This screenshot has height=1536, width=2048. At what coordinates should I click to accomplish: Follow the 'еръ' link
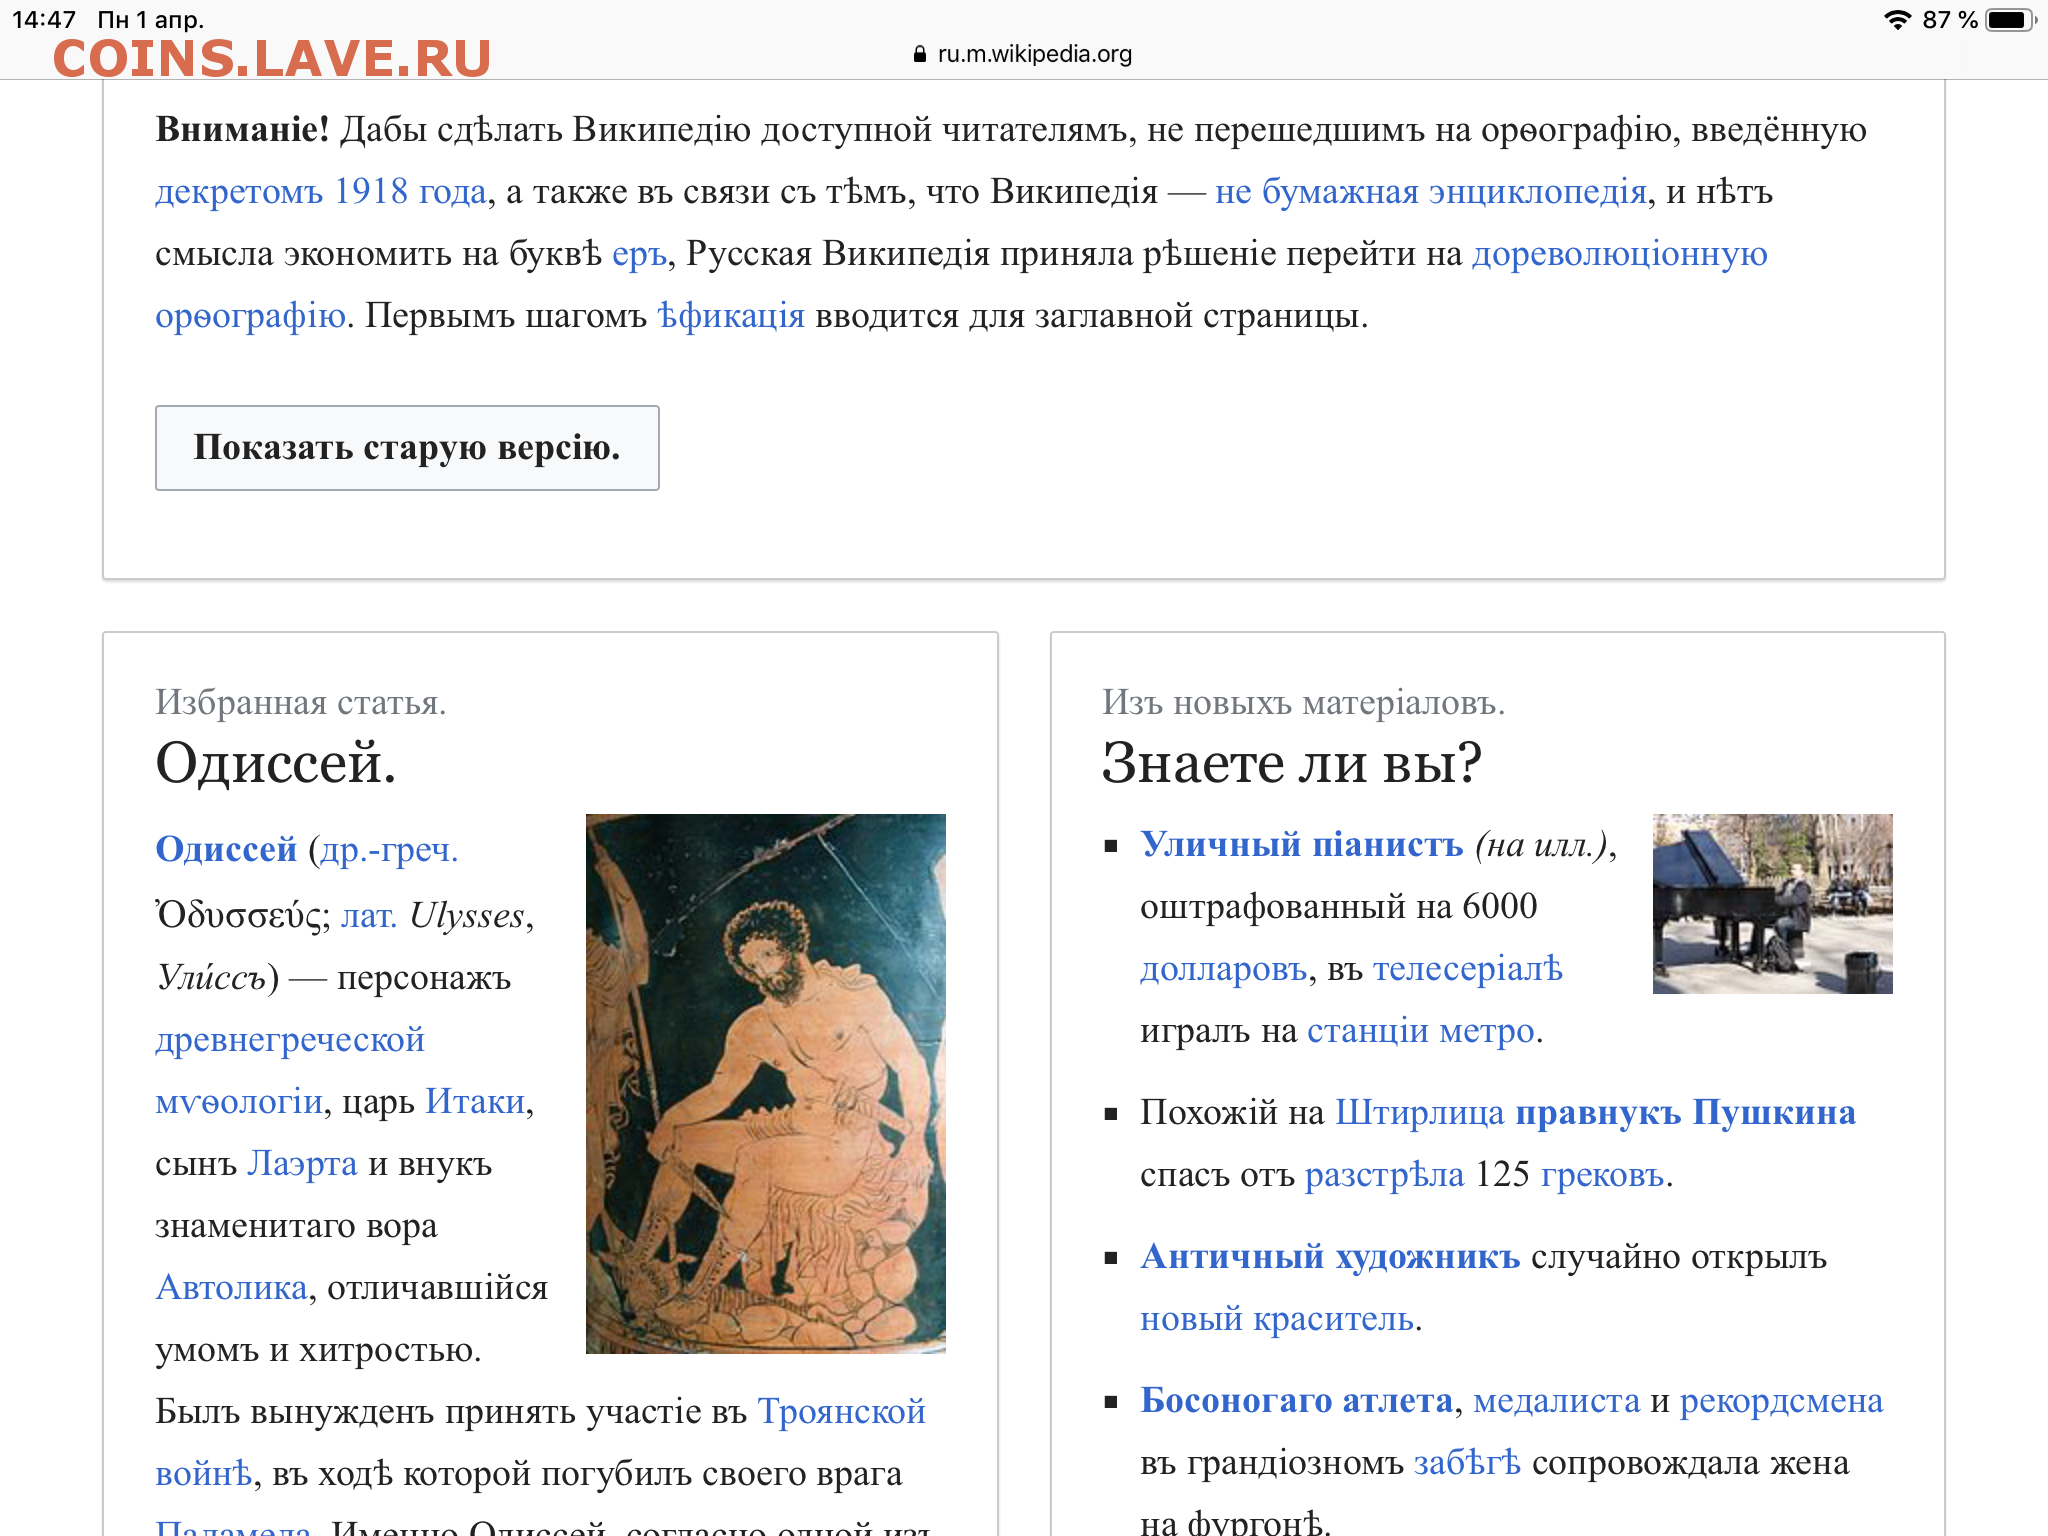coord(639,254)
